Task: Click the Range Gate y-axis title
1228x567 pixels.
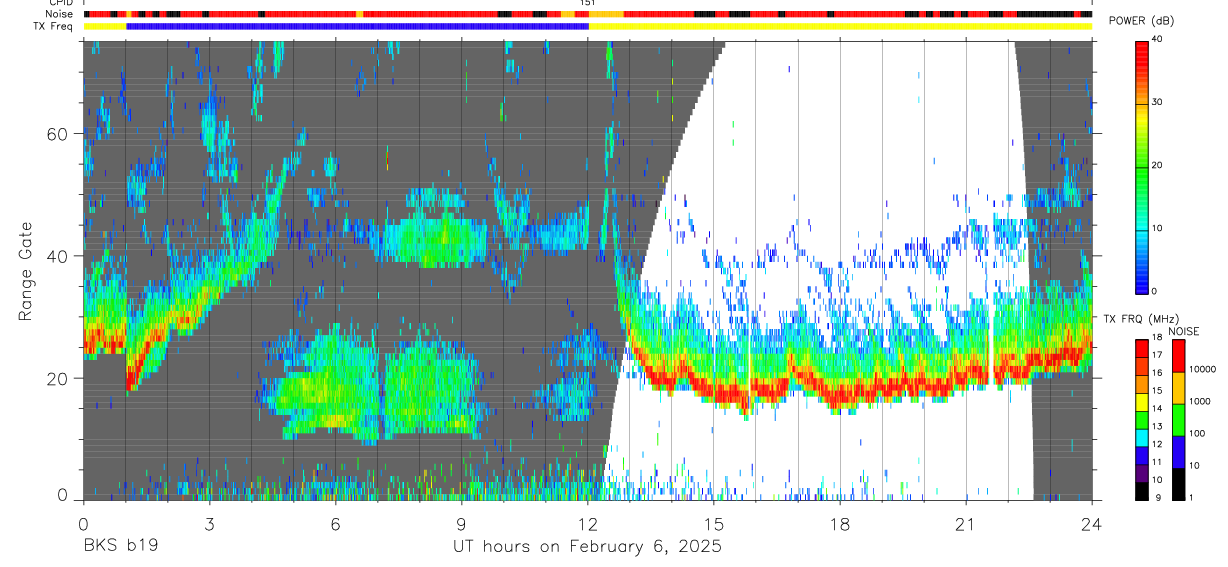Action: click(26, 271)
